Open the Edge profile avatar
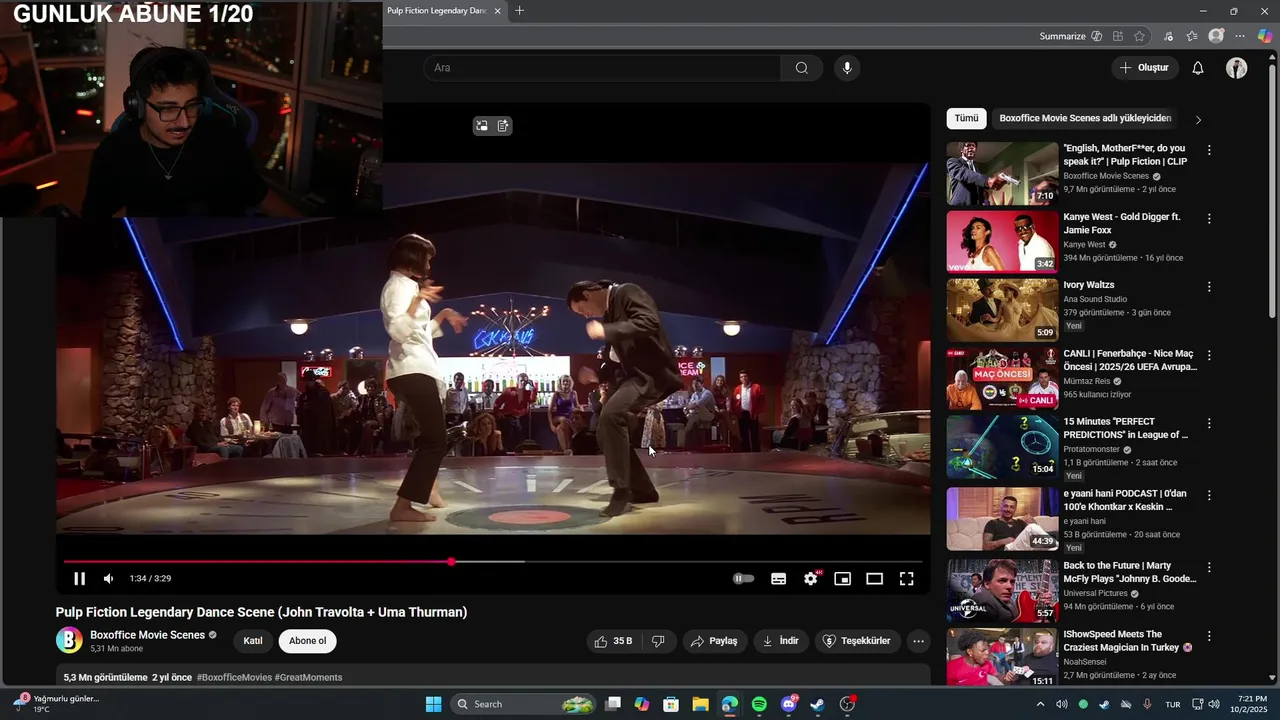Viewport: 1280px width, 720px height. tap(1216, 36)
